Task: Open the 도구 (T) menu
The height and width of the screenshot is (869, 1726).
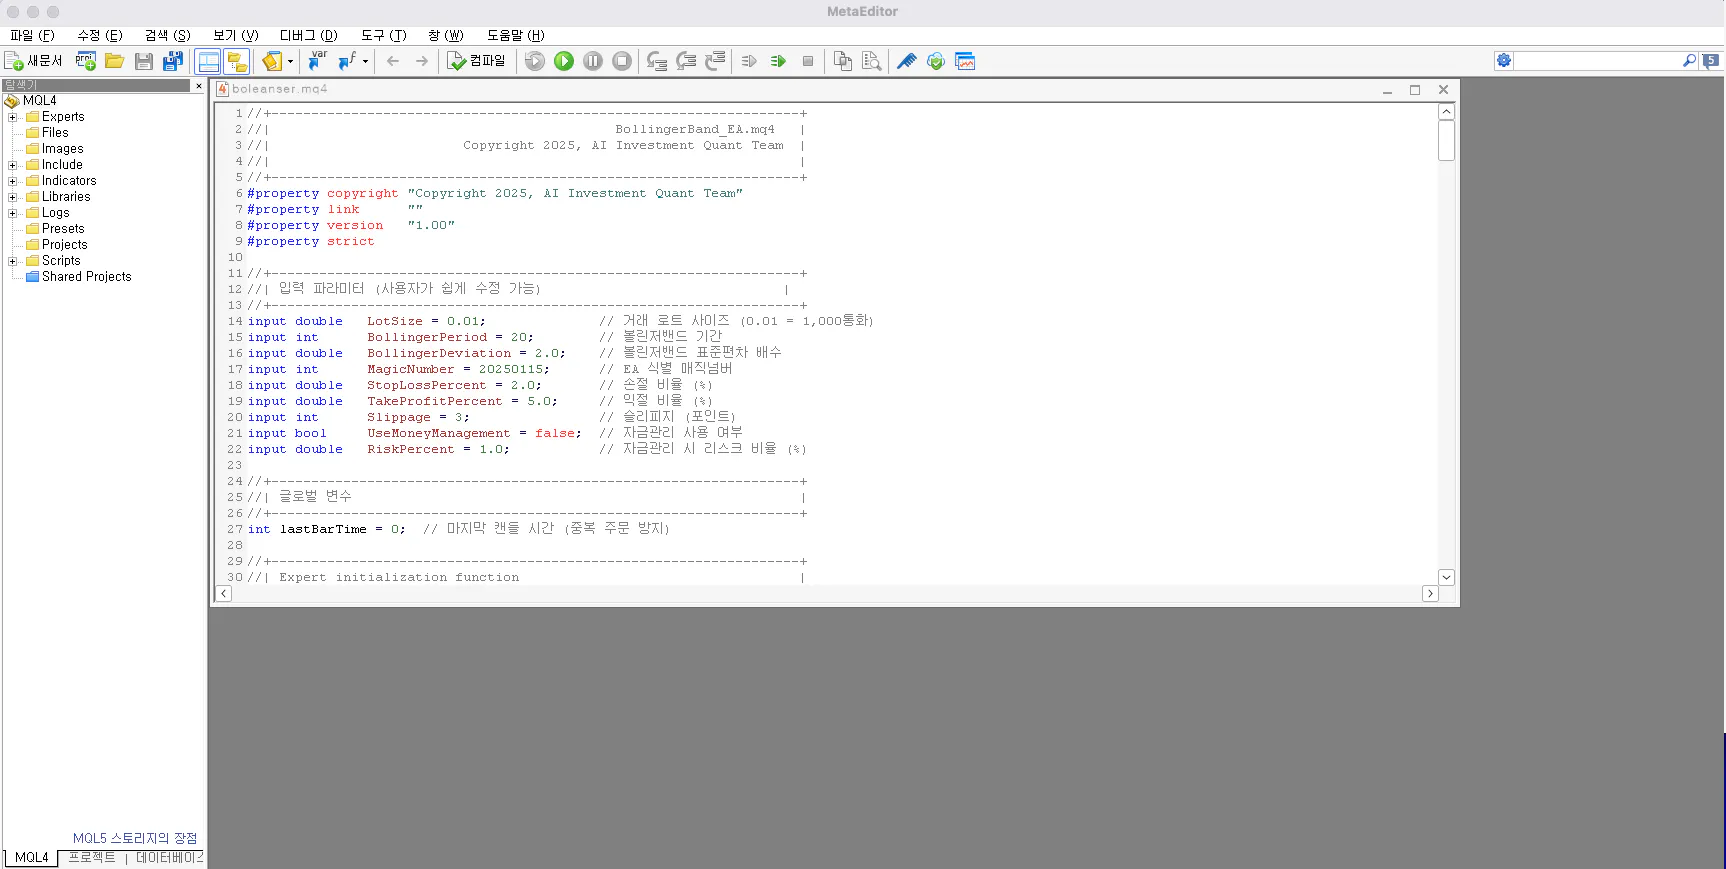Action: click(384, 35)
